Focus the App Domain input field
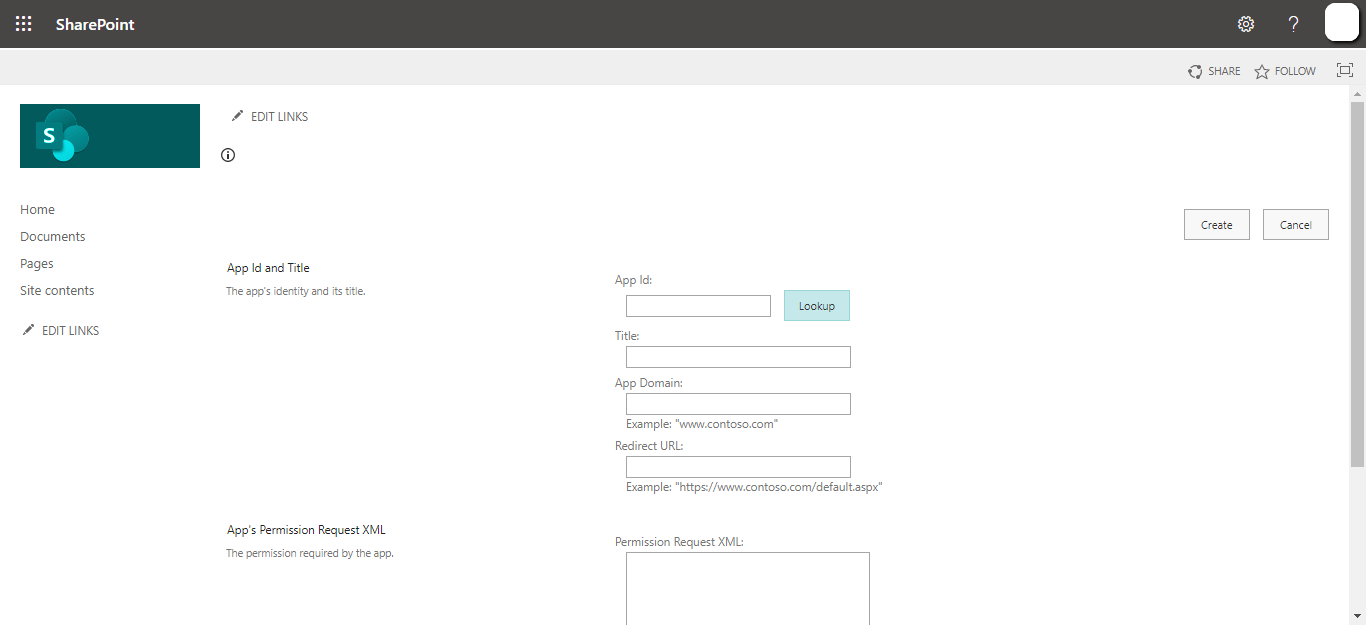This screenshot has width=1366, height=625. [x=738, y=404]
